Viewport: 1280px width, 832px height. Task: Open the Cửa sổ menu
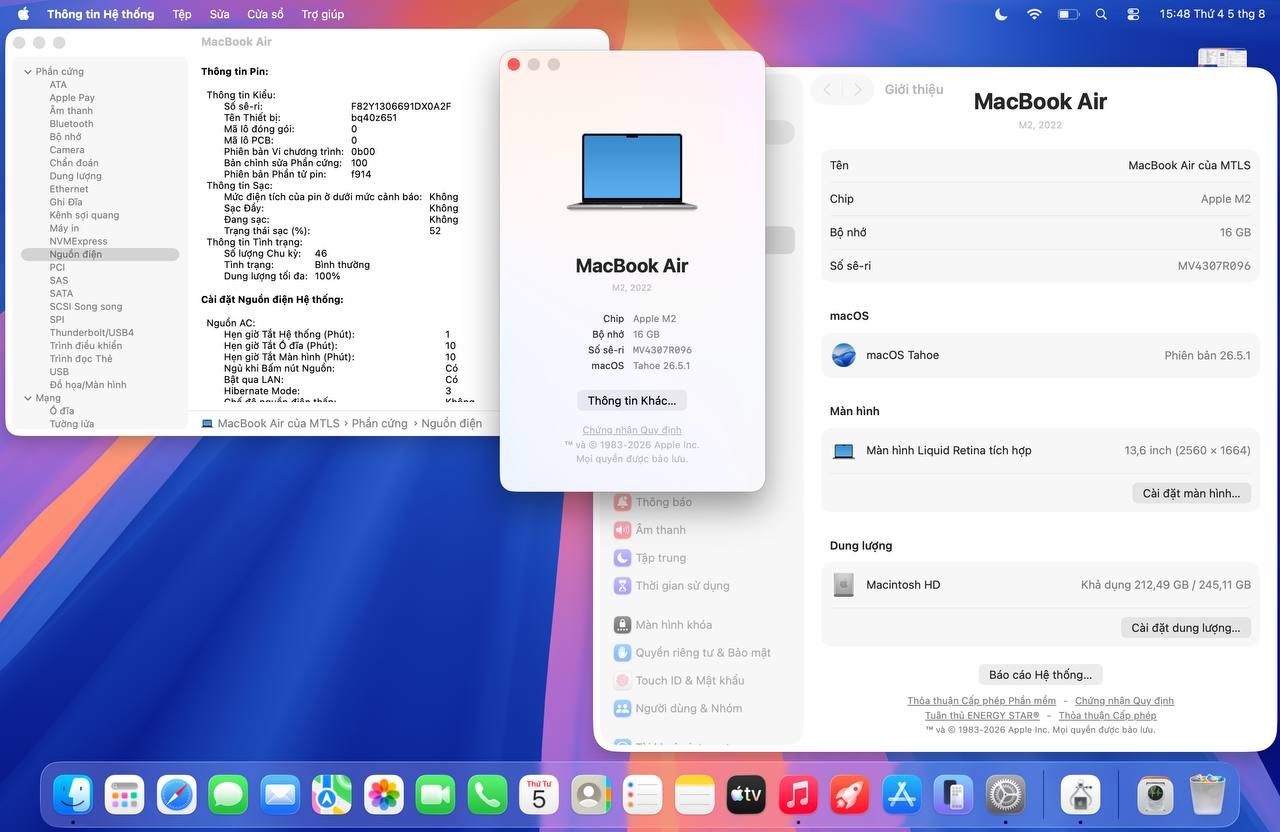(x=266, y=14)
